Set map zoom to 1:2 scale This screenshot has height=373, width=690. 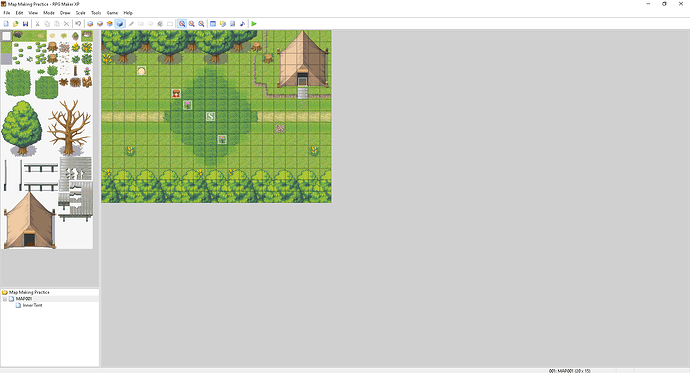(x=191, y=24)
